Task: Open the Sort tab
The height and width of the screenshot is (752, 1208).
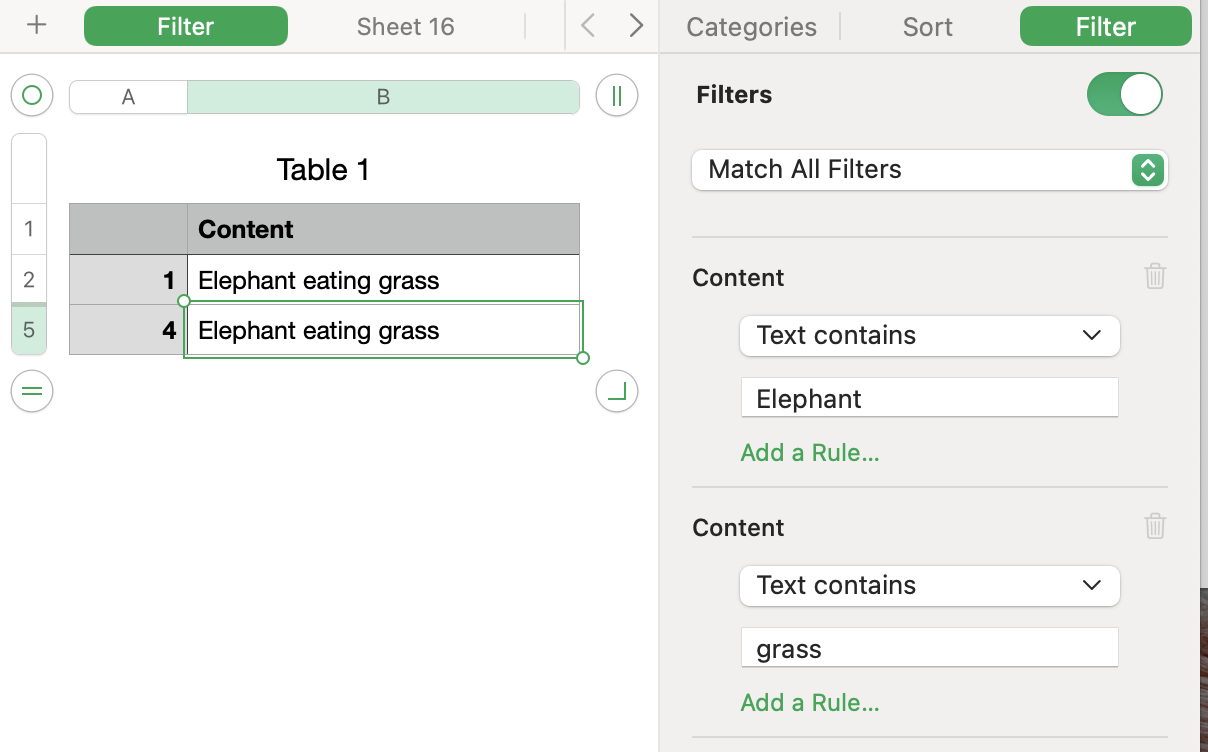Action: (927, 27)
